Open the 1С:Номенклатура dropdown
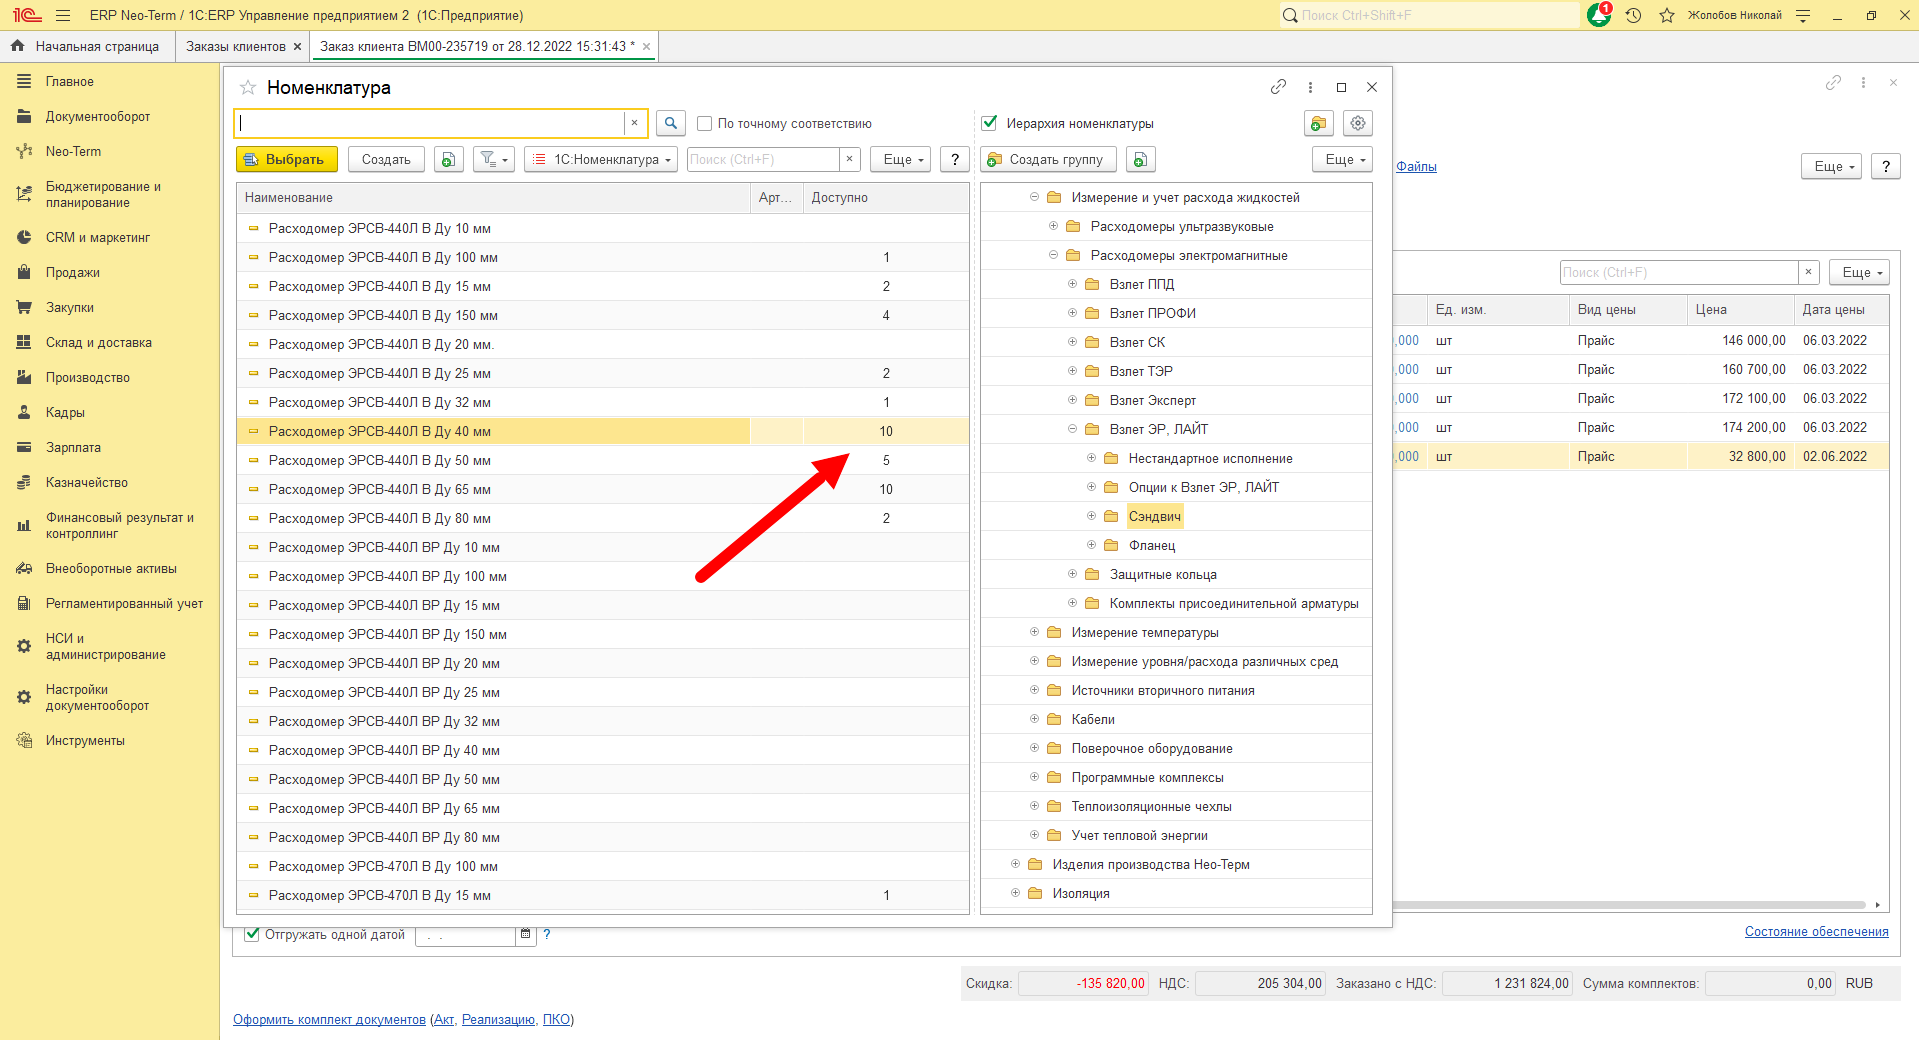This screenshot has height=1040, width=1919. coord(601,159)
